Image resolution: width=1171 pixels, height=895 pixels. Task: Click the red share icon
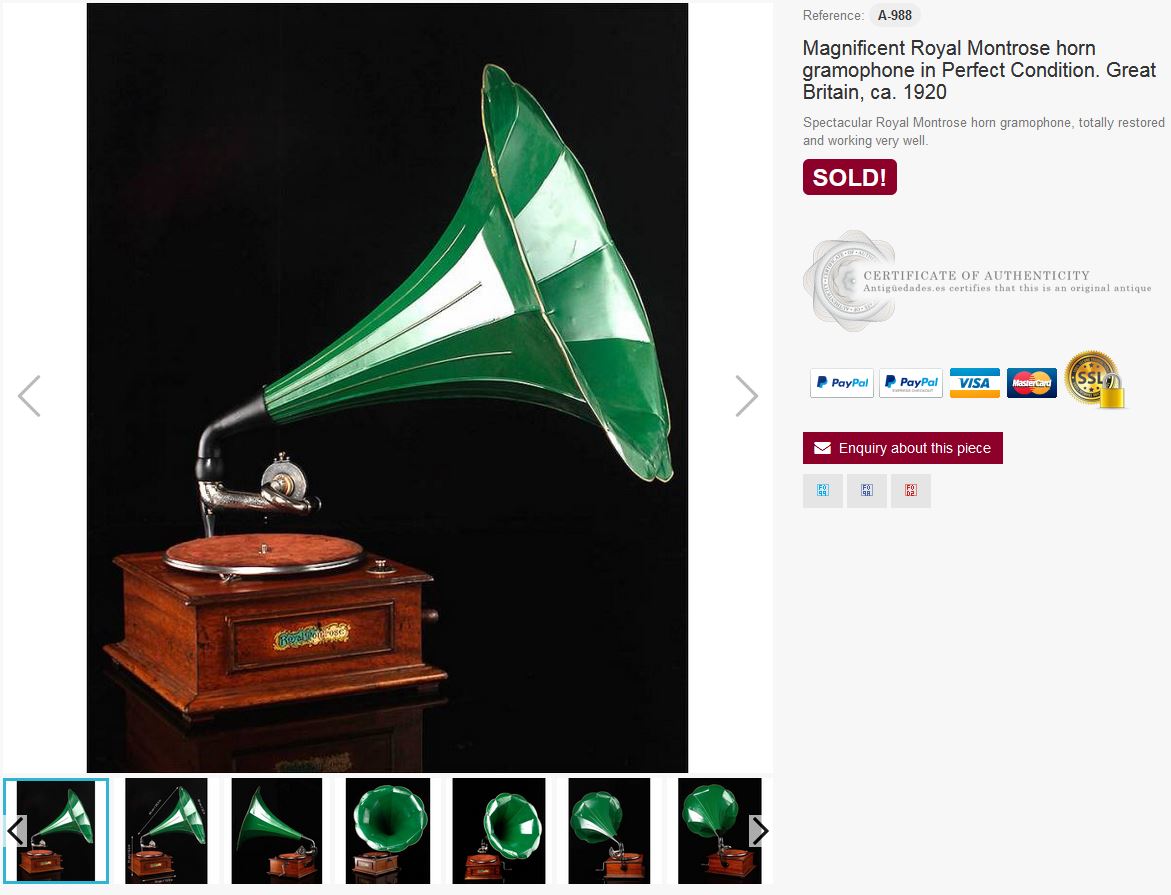click(910, 491)
